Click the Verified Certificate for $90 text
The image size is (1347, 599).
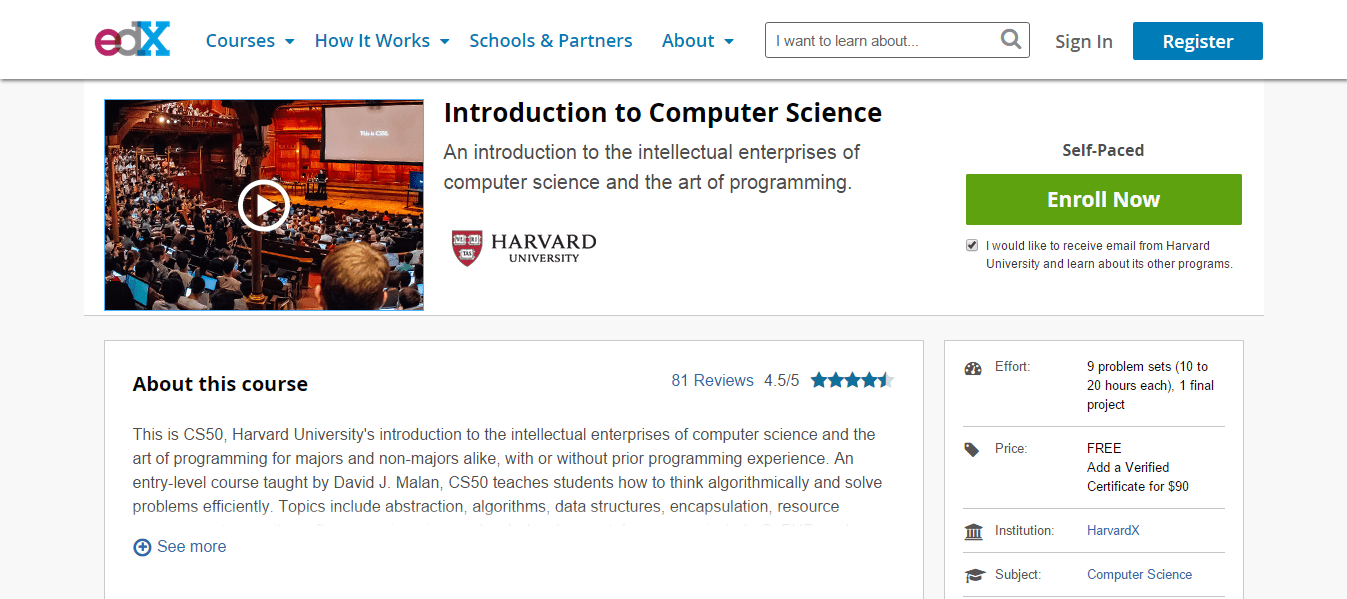[x=1138, y=477]
